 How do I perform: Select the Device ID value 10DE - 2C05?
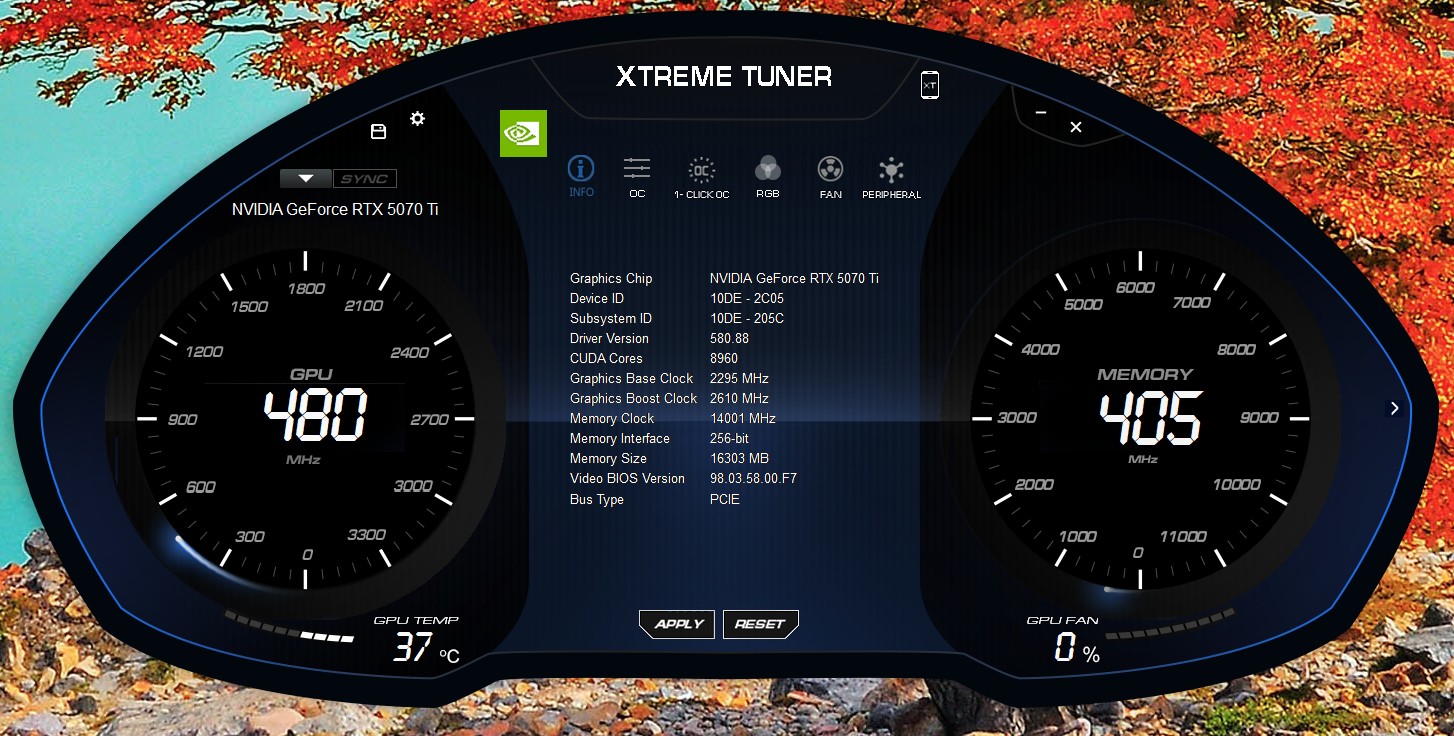(747, 298)
